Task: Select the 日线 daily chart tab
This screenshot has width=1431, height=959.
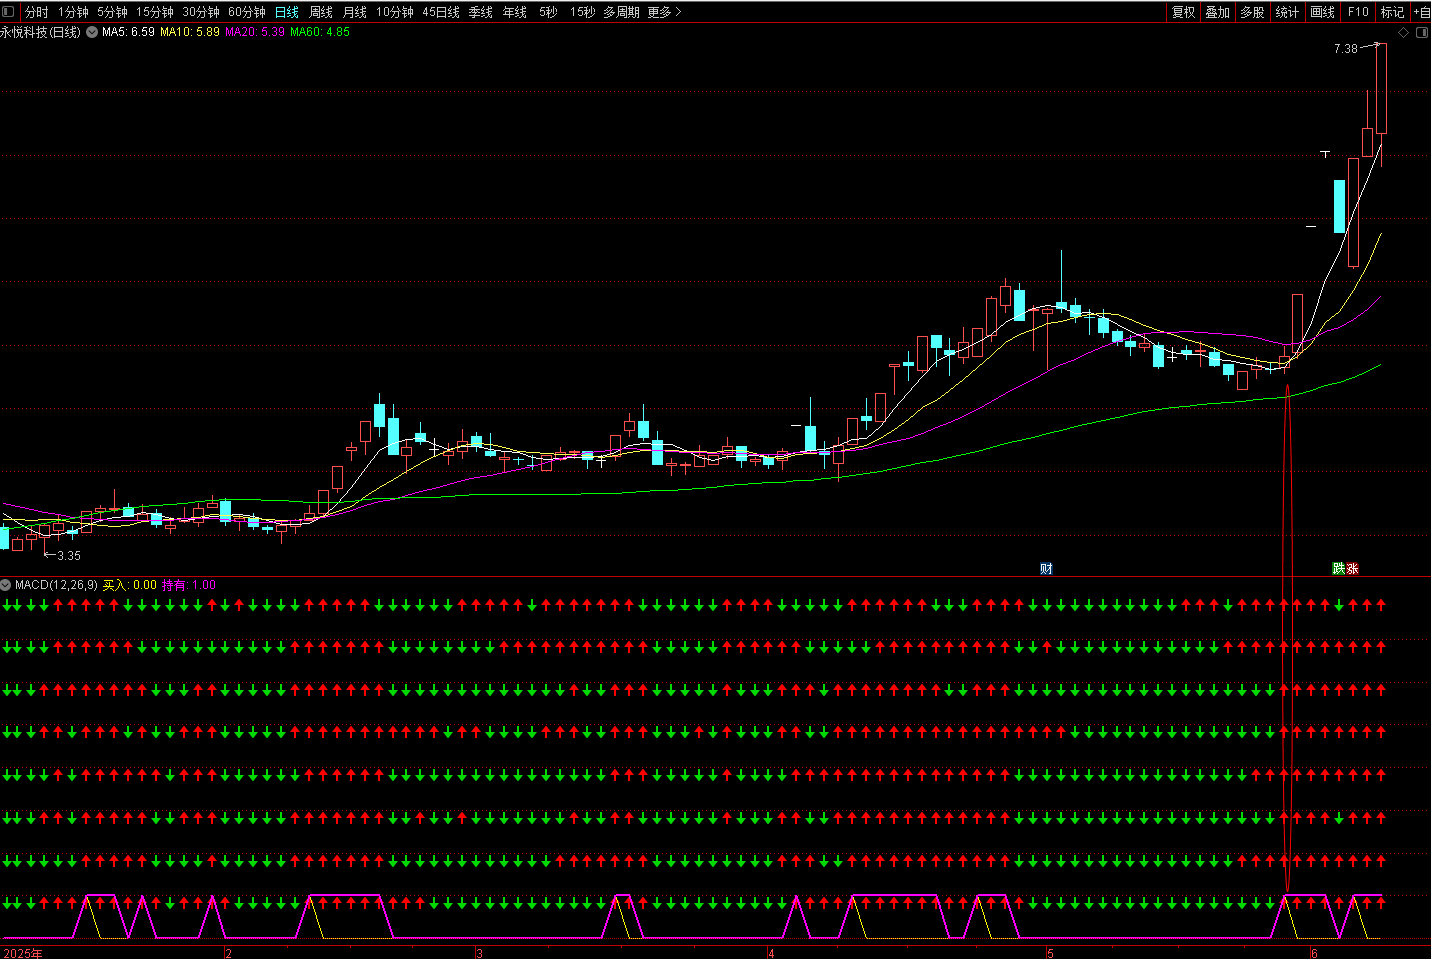Action: pyautogui.click(x=287, y=12)
